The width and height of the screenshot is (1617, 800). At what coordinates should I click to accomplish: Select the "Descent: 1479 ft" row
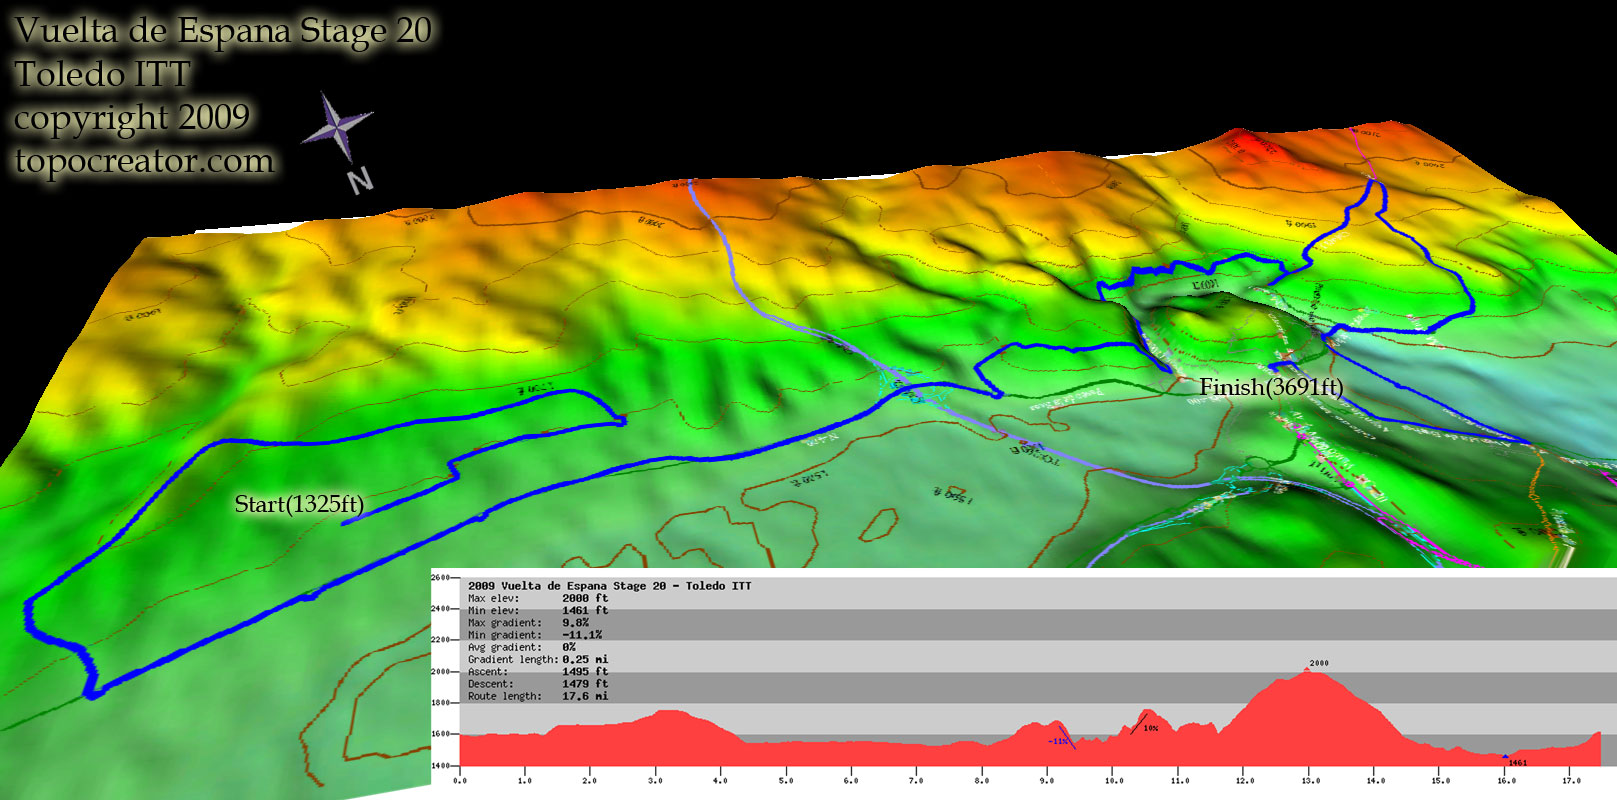tap(538, 684)
